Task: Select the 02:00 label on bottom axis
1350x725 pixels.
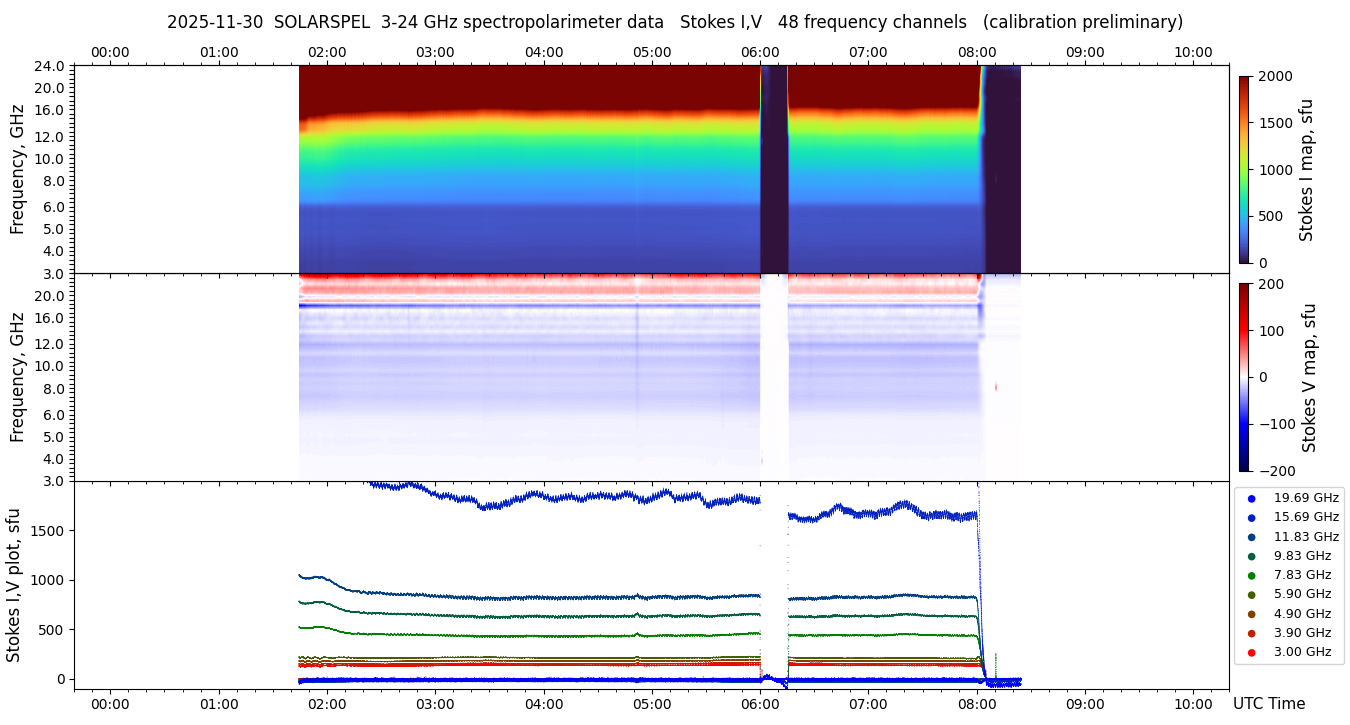Action: (x=327, y=703)
